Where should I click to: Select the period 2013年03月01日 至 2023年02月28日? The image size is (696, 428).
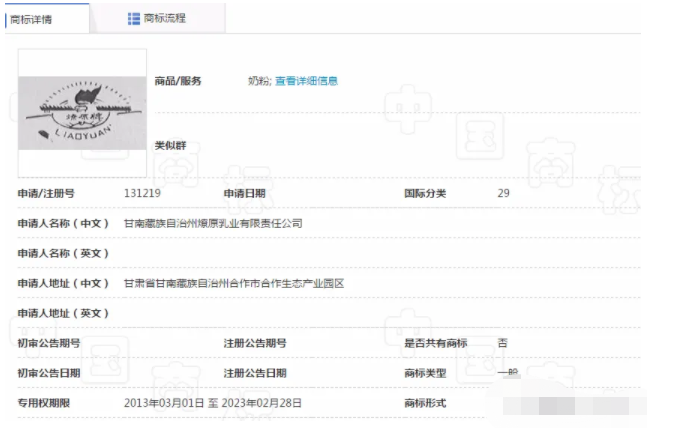click(x=213, y=403)
